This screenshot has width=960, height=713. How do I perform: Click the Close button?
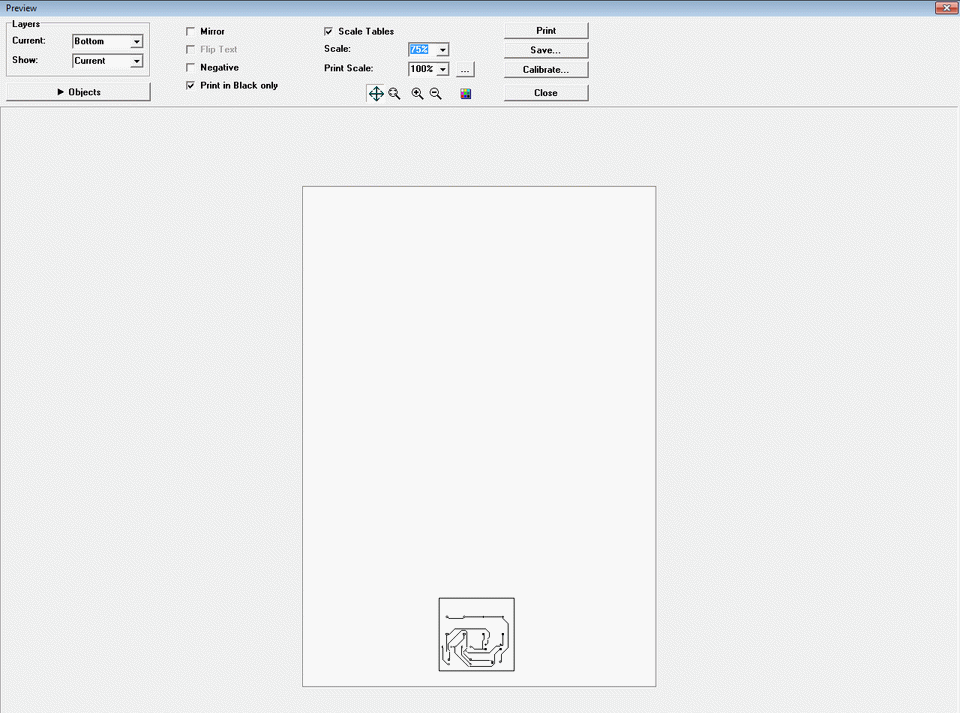click(546, 92)
